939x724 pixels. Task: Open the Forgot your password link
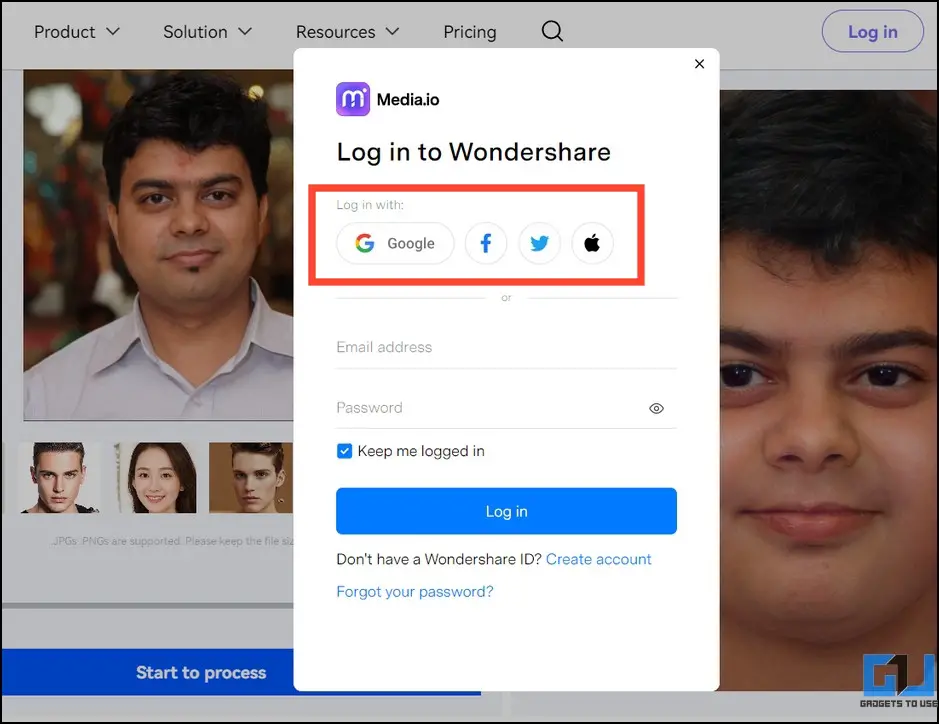point(414,592)
